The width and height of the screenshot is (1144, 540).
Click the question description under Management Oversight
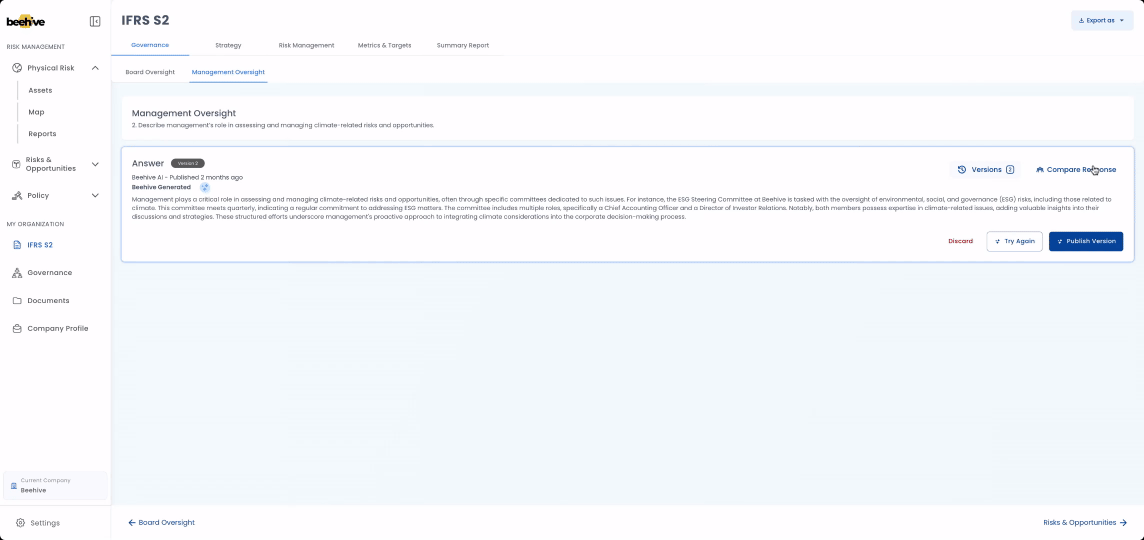coord(283,126)
